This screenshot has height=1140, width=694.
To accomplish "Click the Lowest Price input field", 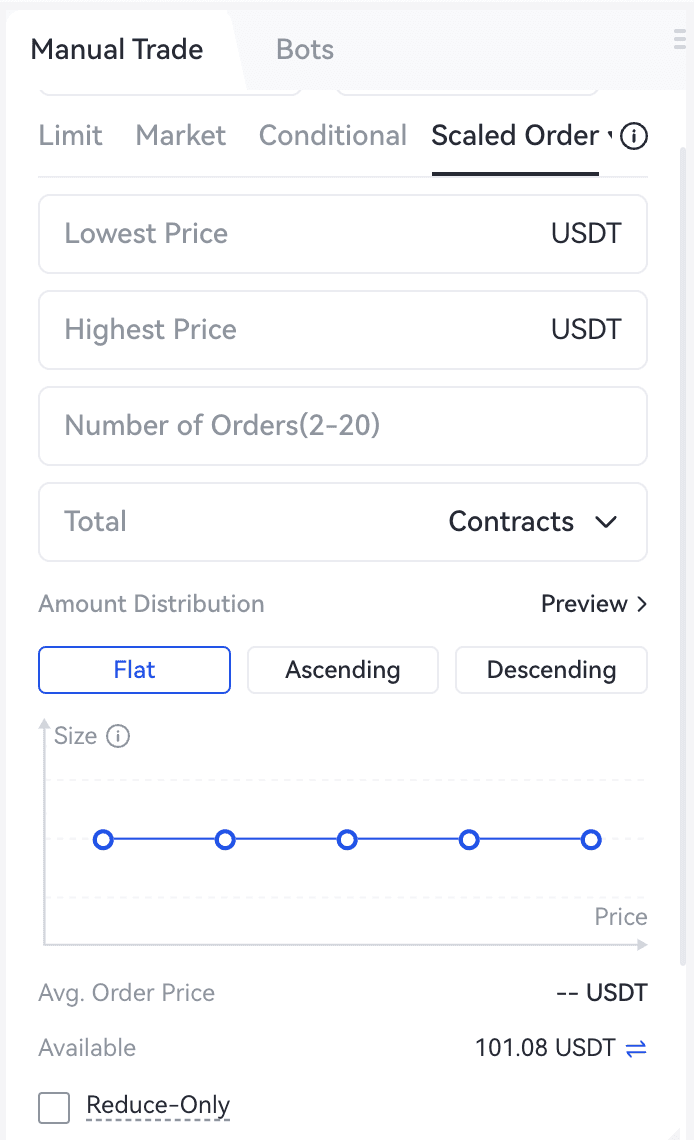I will tap(300, 234).
